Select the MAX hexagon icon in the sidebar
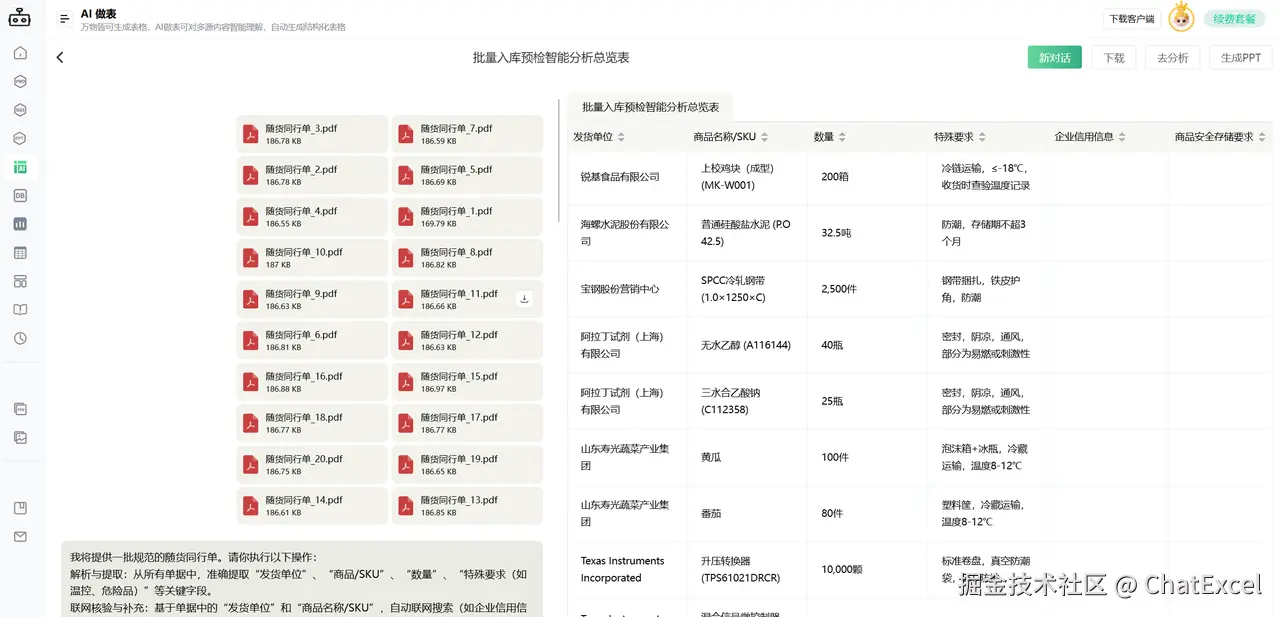This screenshot has width=1280, height=617. pyautogui.click(x=20, y=110)
